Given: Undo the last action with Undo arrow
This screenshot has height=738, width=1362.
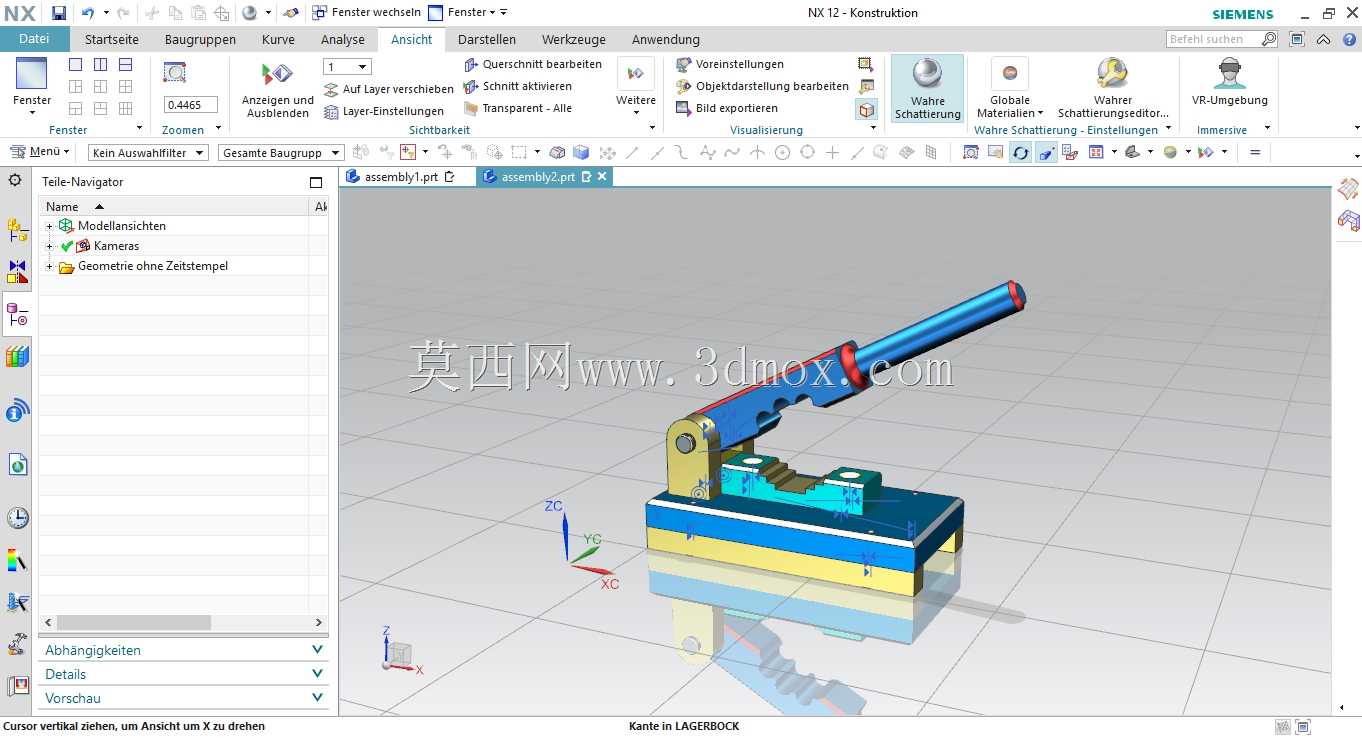Looking at the screenshot, I should [87, 13].
